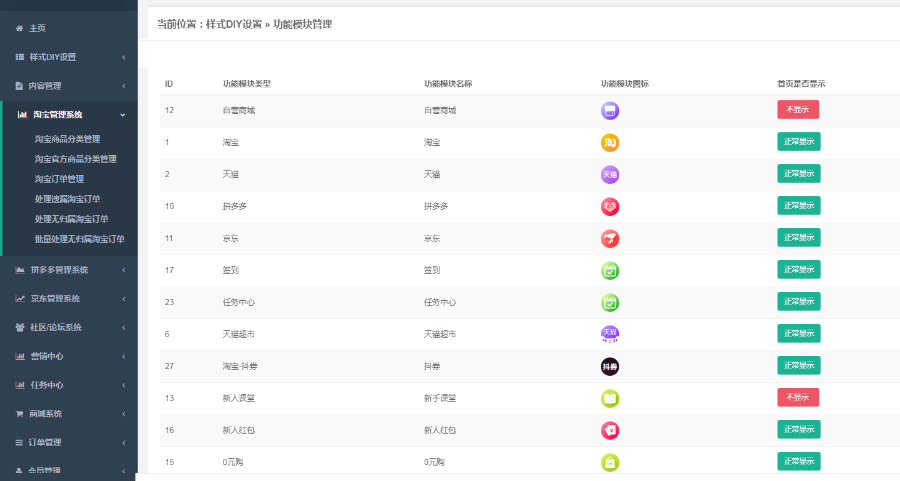Expand the 京东管理系统 sidebar menu
Image resolution: width=900 pixels, height=481 pixels.
[68, 298]
